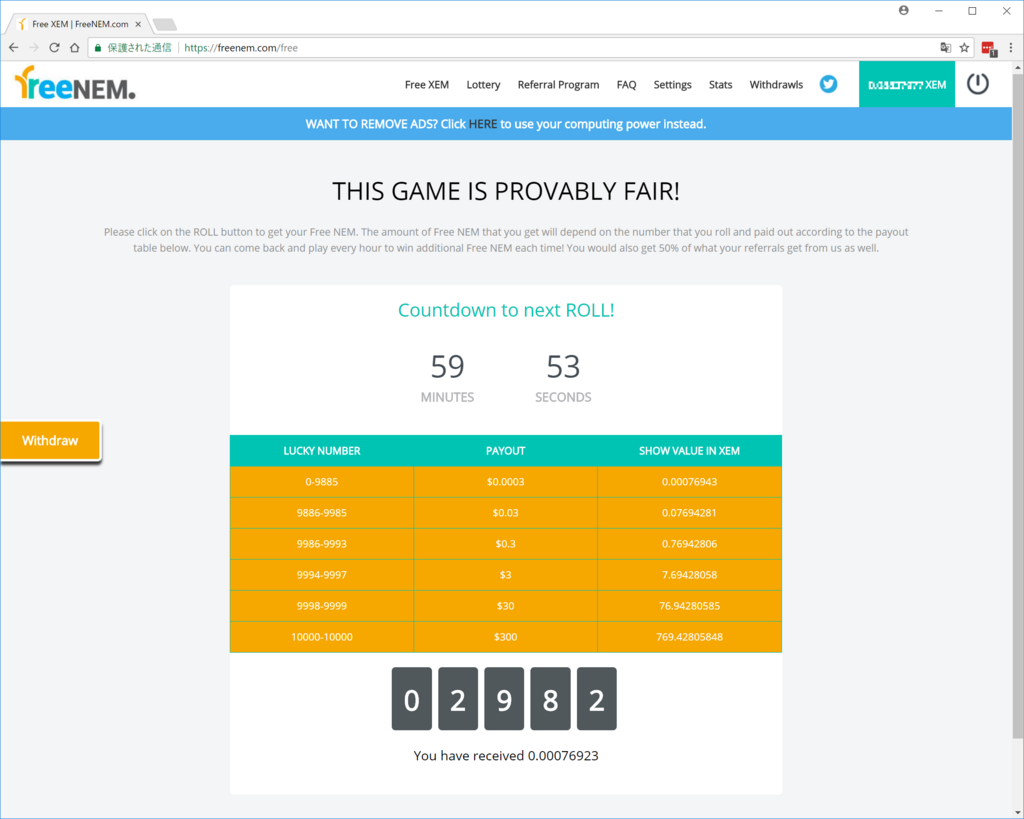Select the 769.42805848 value cell

(x=690, y=637)
